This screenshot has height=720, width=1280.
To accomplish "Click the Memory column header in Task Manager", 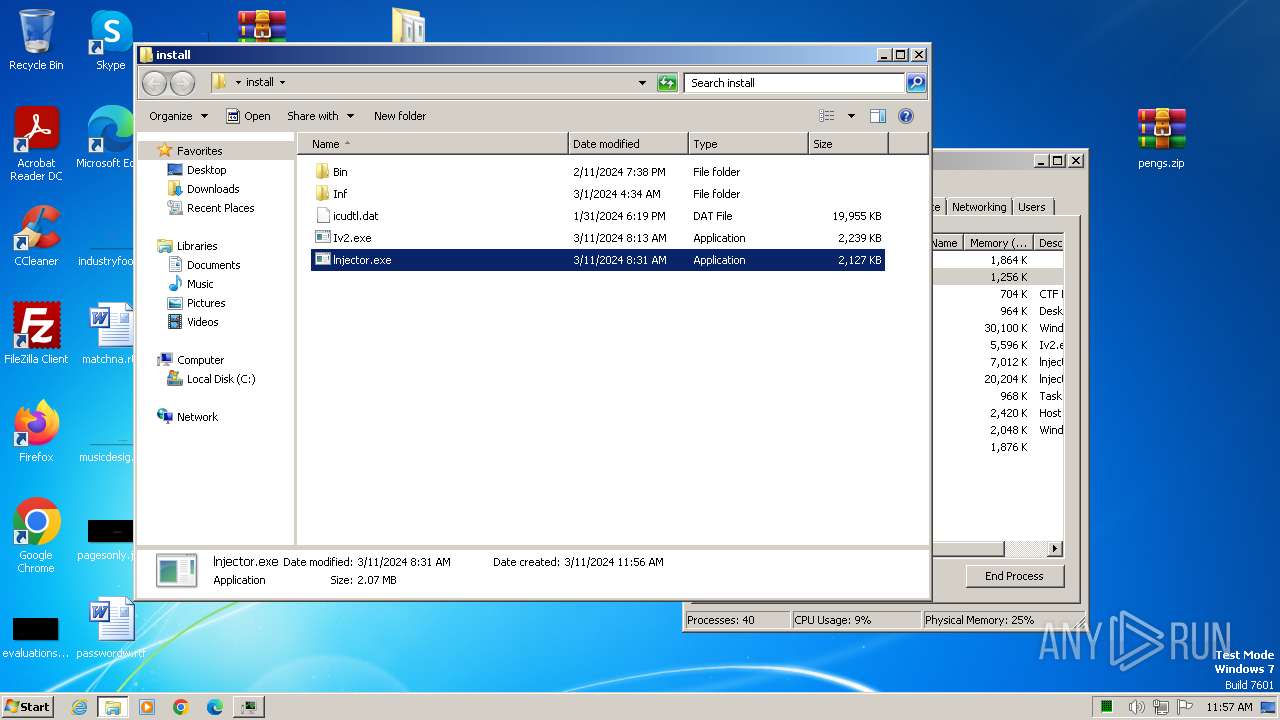I will [998, 243].
